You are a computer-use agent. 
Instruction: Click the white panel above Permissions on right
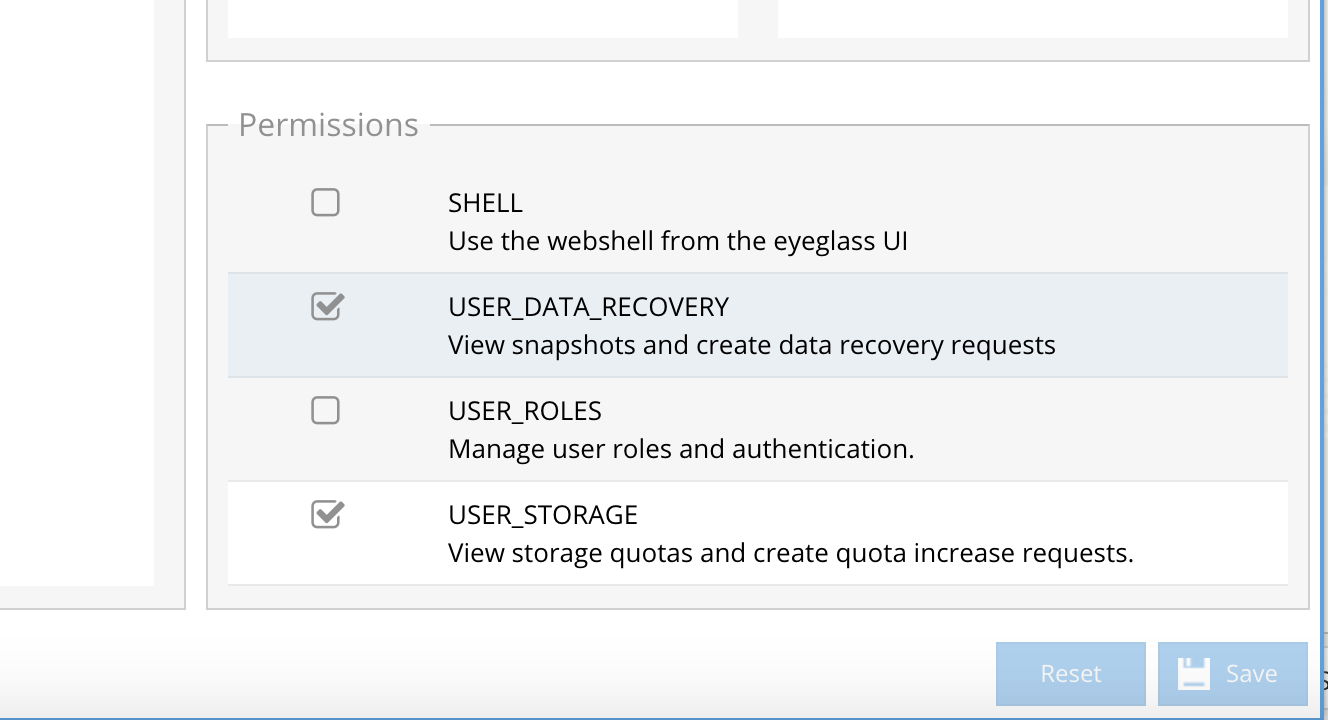1032,18
